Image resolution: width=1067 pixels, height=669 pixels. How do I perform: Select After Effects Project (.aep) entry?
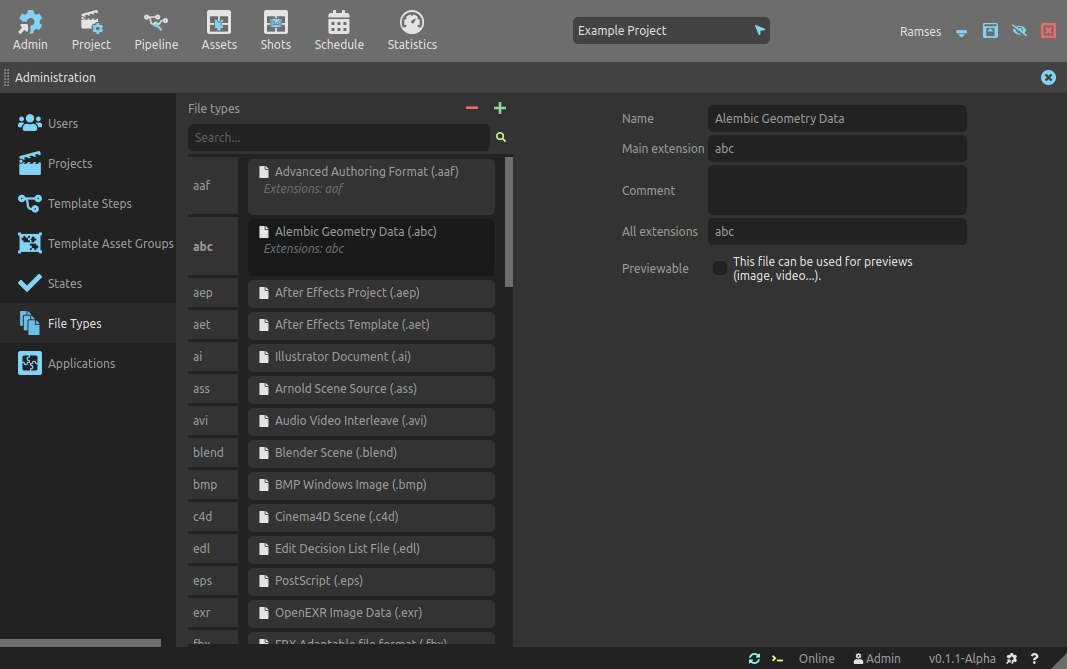point(371,293)
